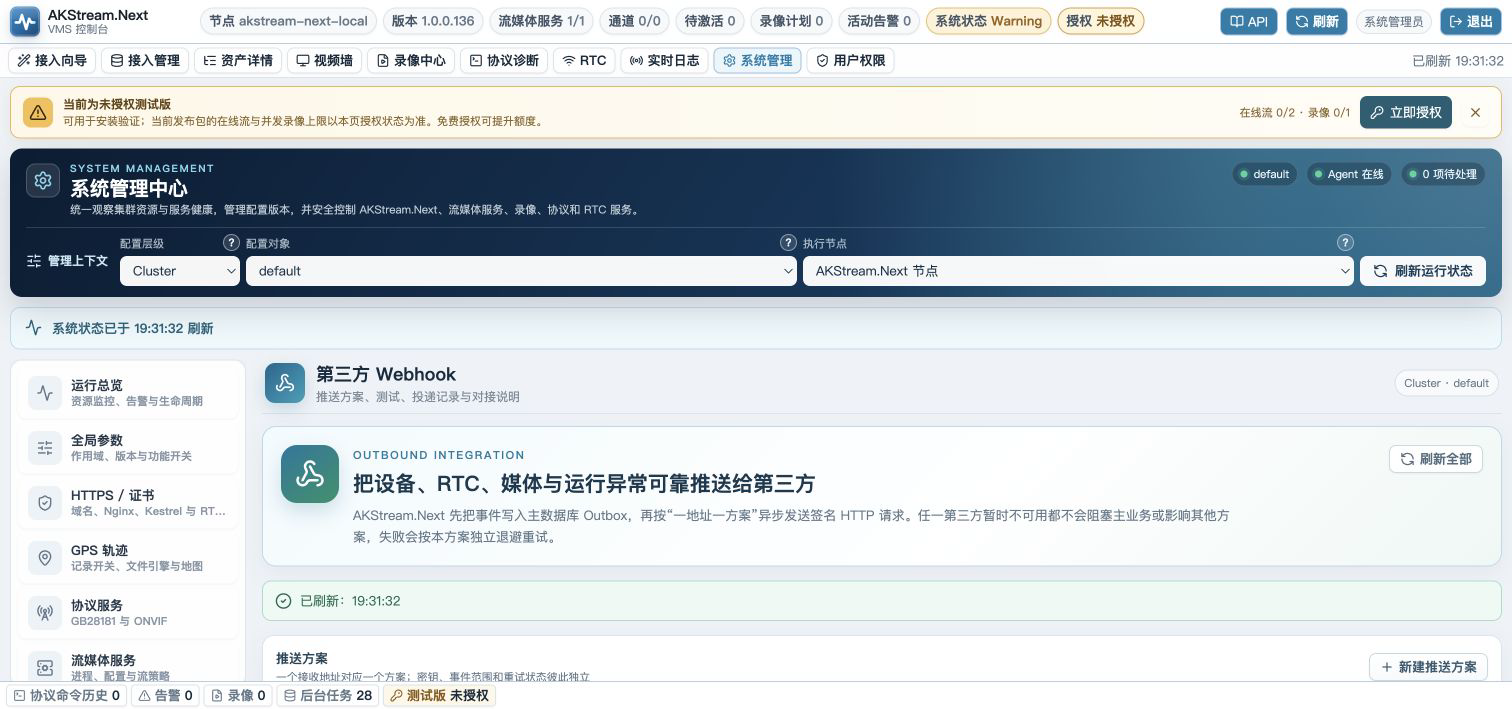Click 录像计划 0 chip
The image size is (1512, 709).
click(791, 21)
